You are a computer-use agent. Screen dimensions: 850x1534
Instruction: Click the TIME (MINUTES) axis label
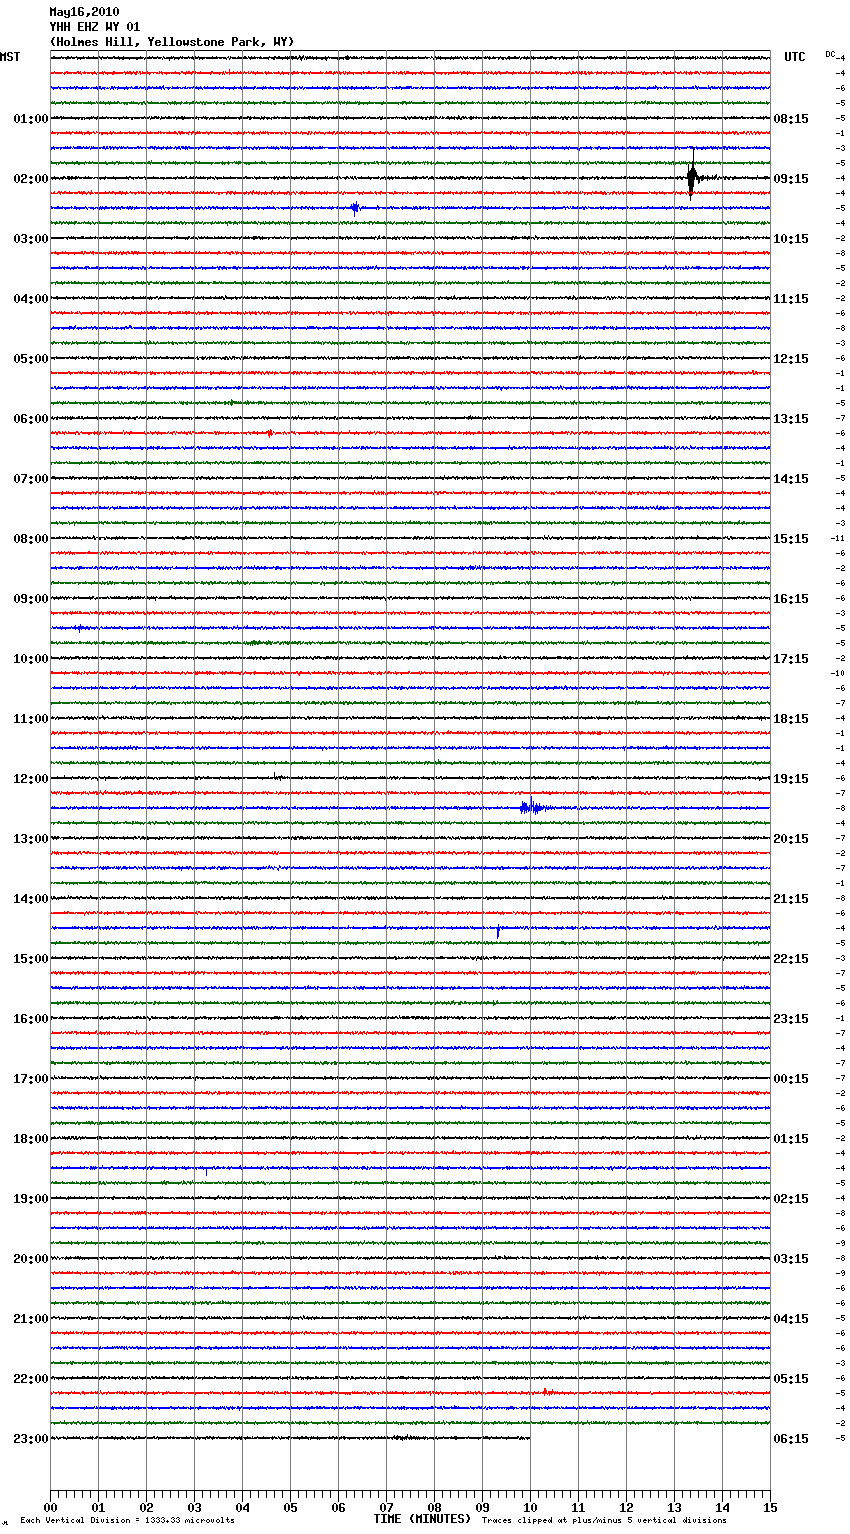pyautogui.click(x=422, y=1519)
